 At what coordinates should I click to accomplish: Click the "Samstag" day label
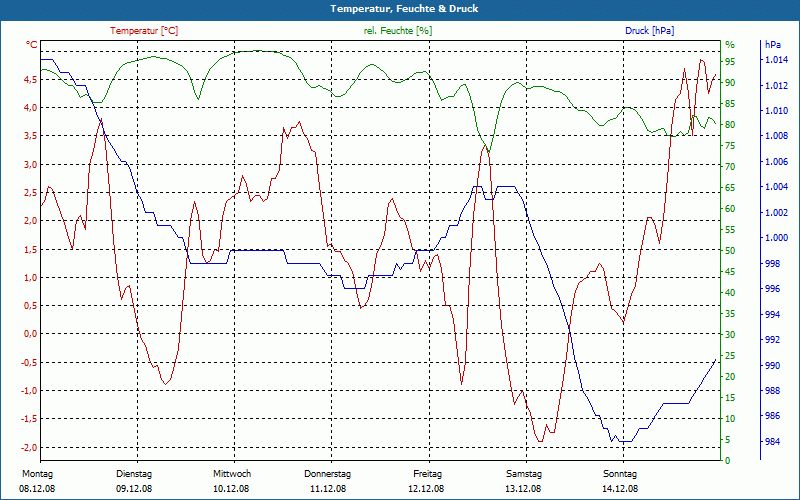[x=524, y=474]
